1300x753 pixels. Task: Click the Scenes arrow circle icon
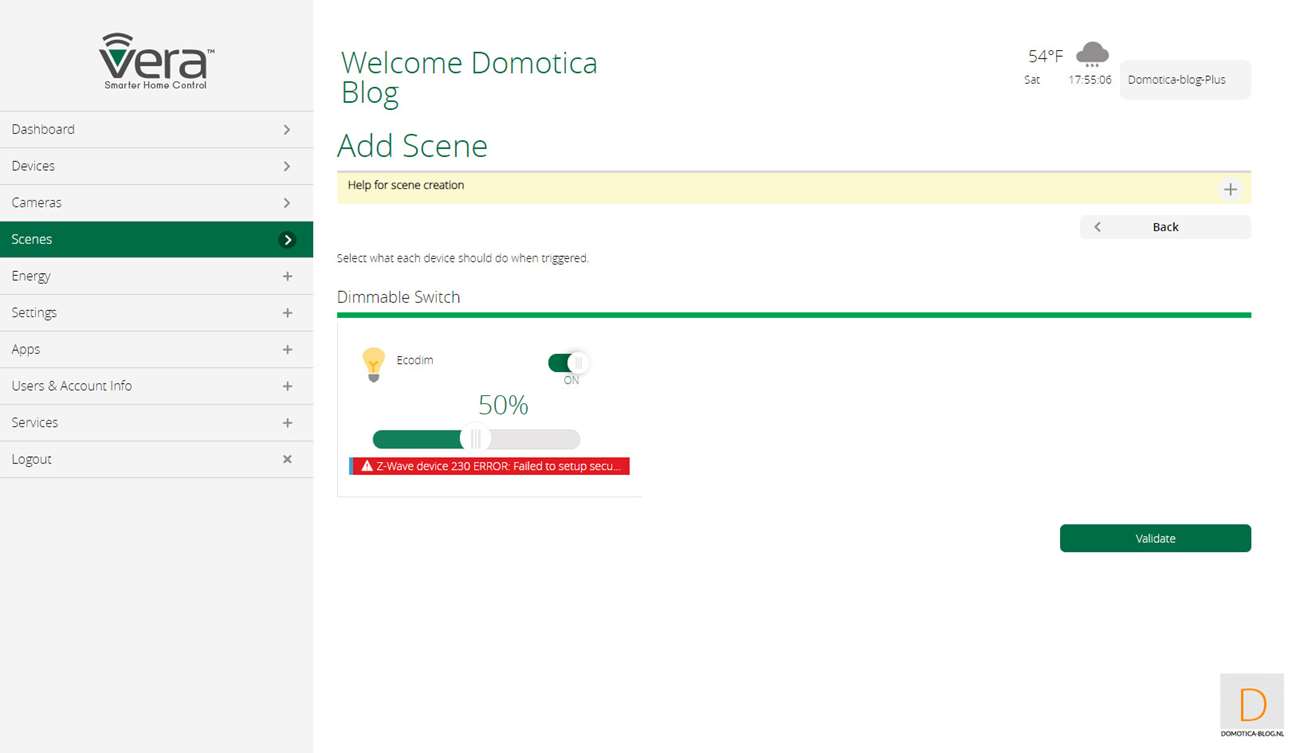tap(287, 240)
